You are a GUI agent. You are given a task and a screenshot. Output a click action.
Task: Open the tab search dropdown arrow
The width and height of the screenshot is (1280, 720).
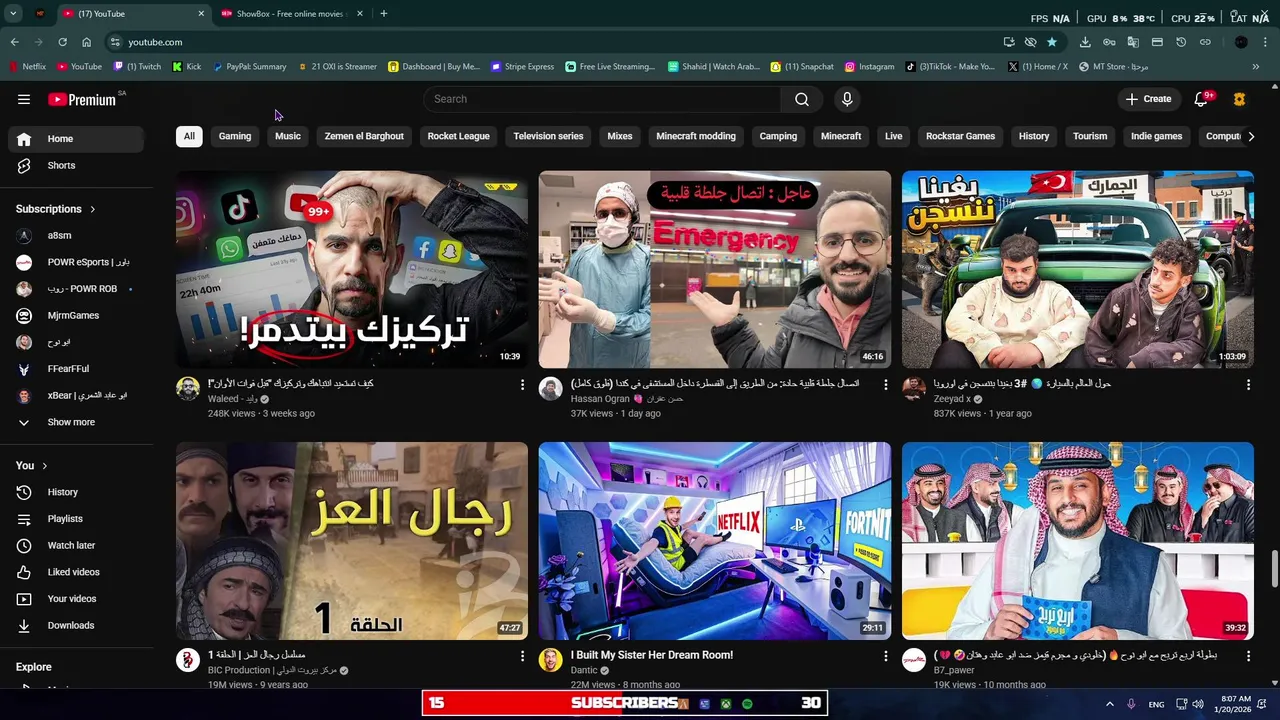pos(13,14)
